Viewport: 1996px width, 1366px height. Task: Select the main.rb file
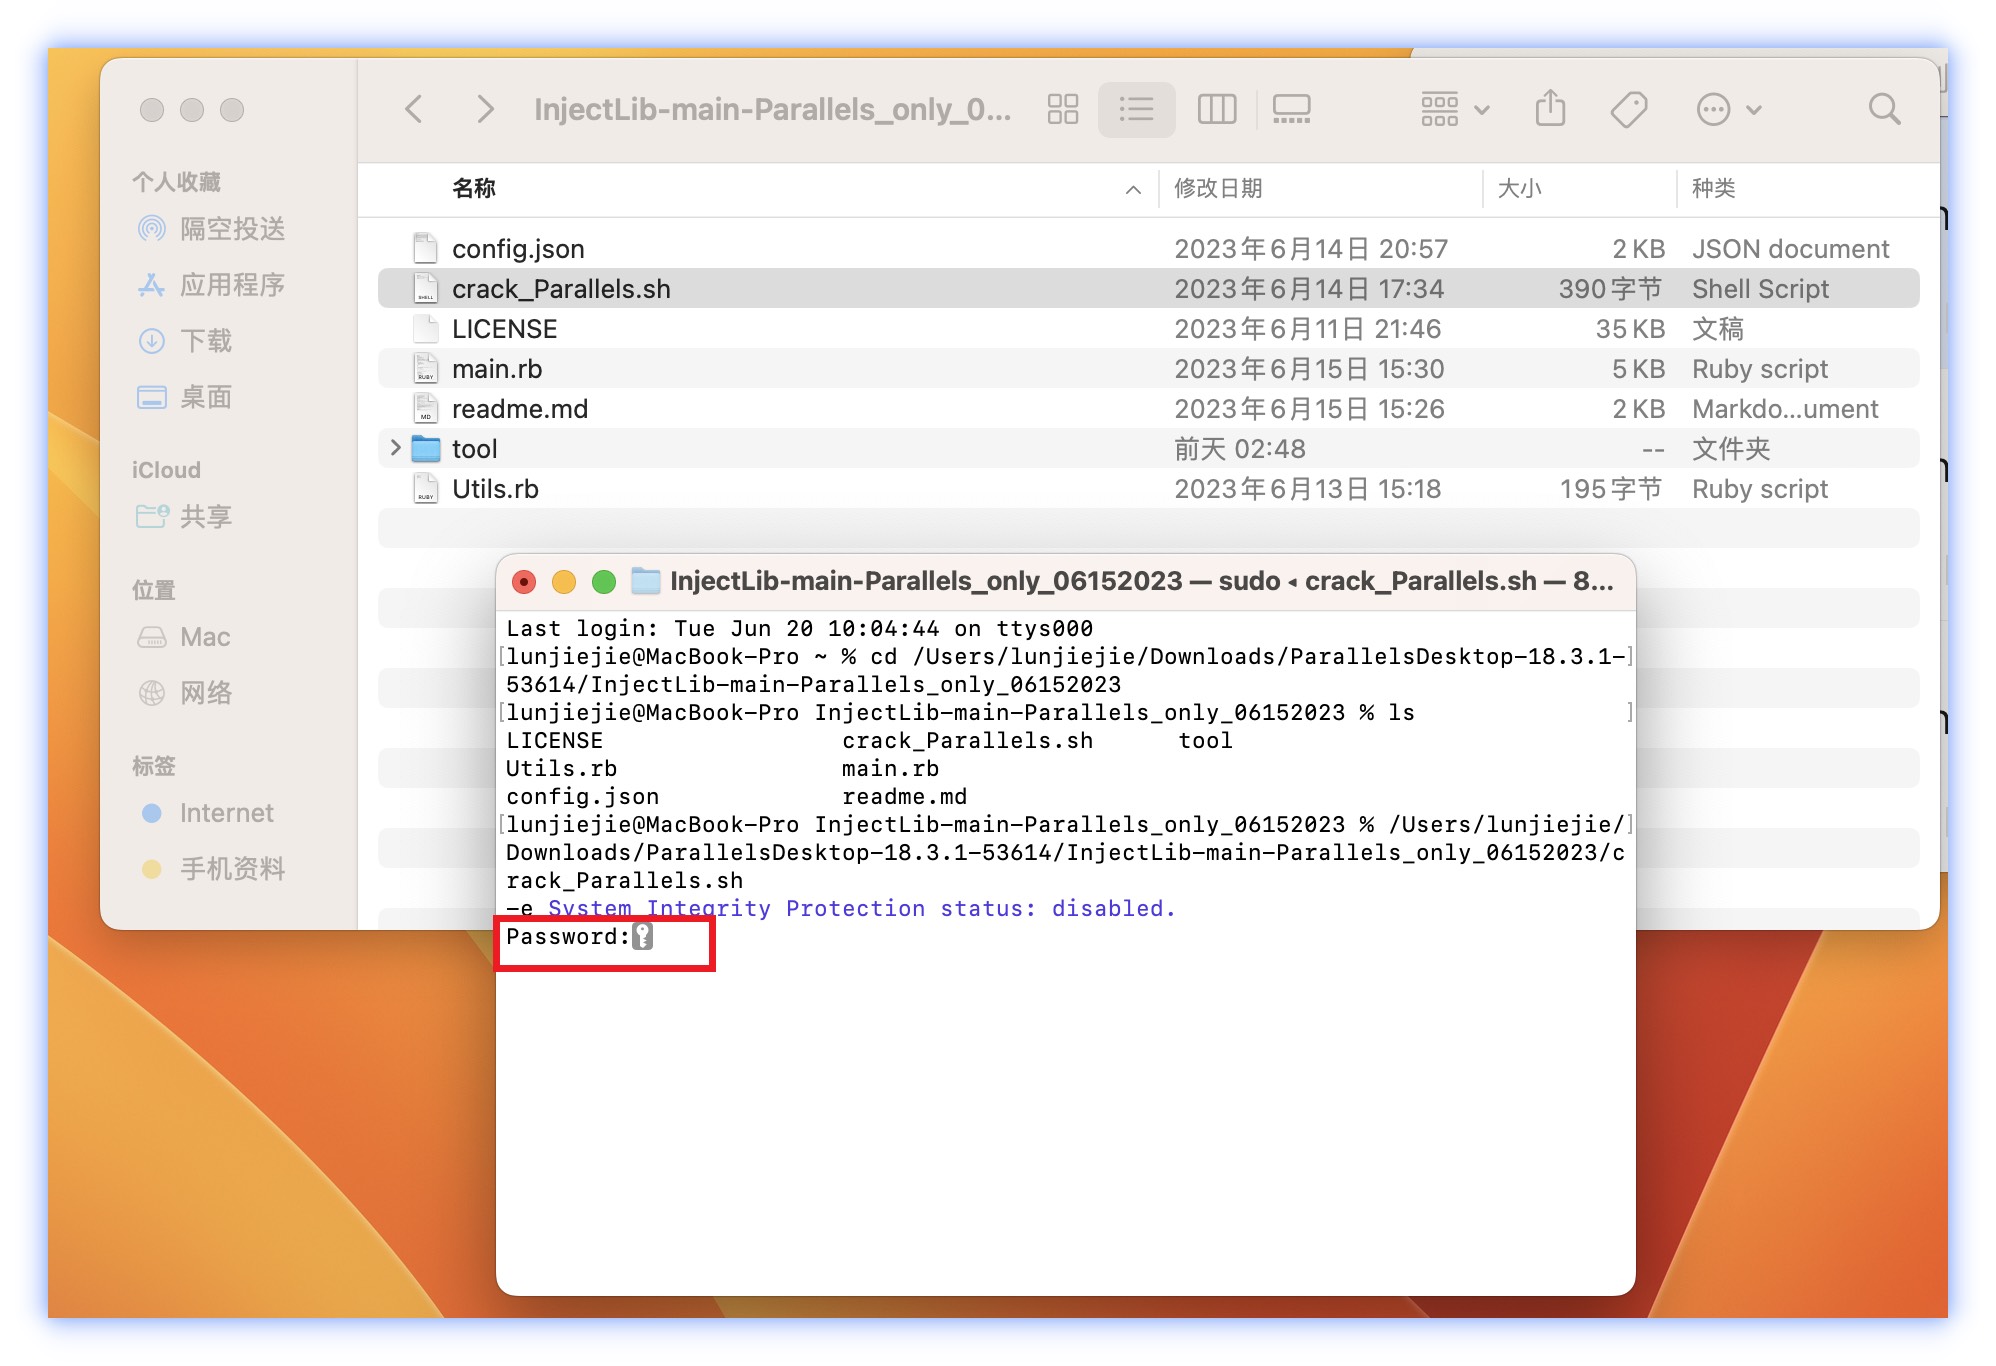tap(497, 369)
